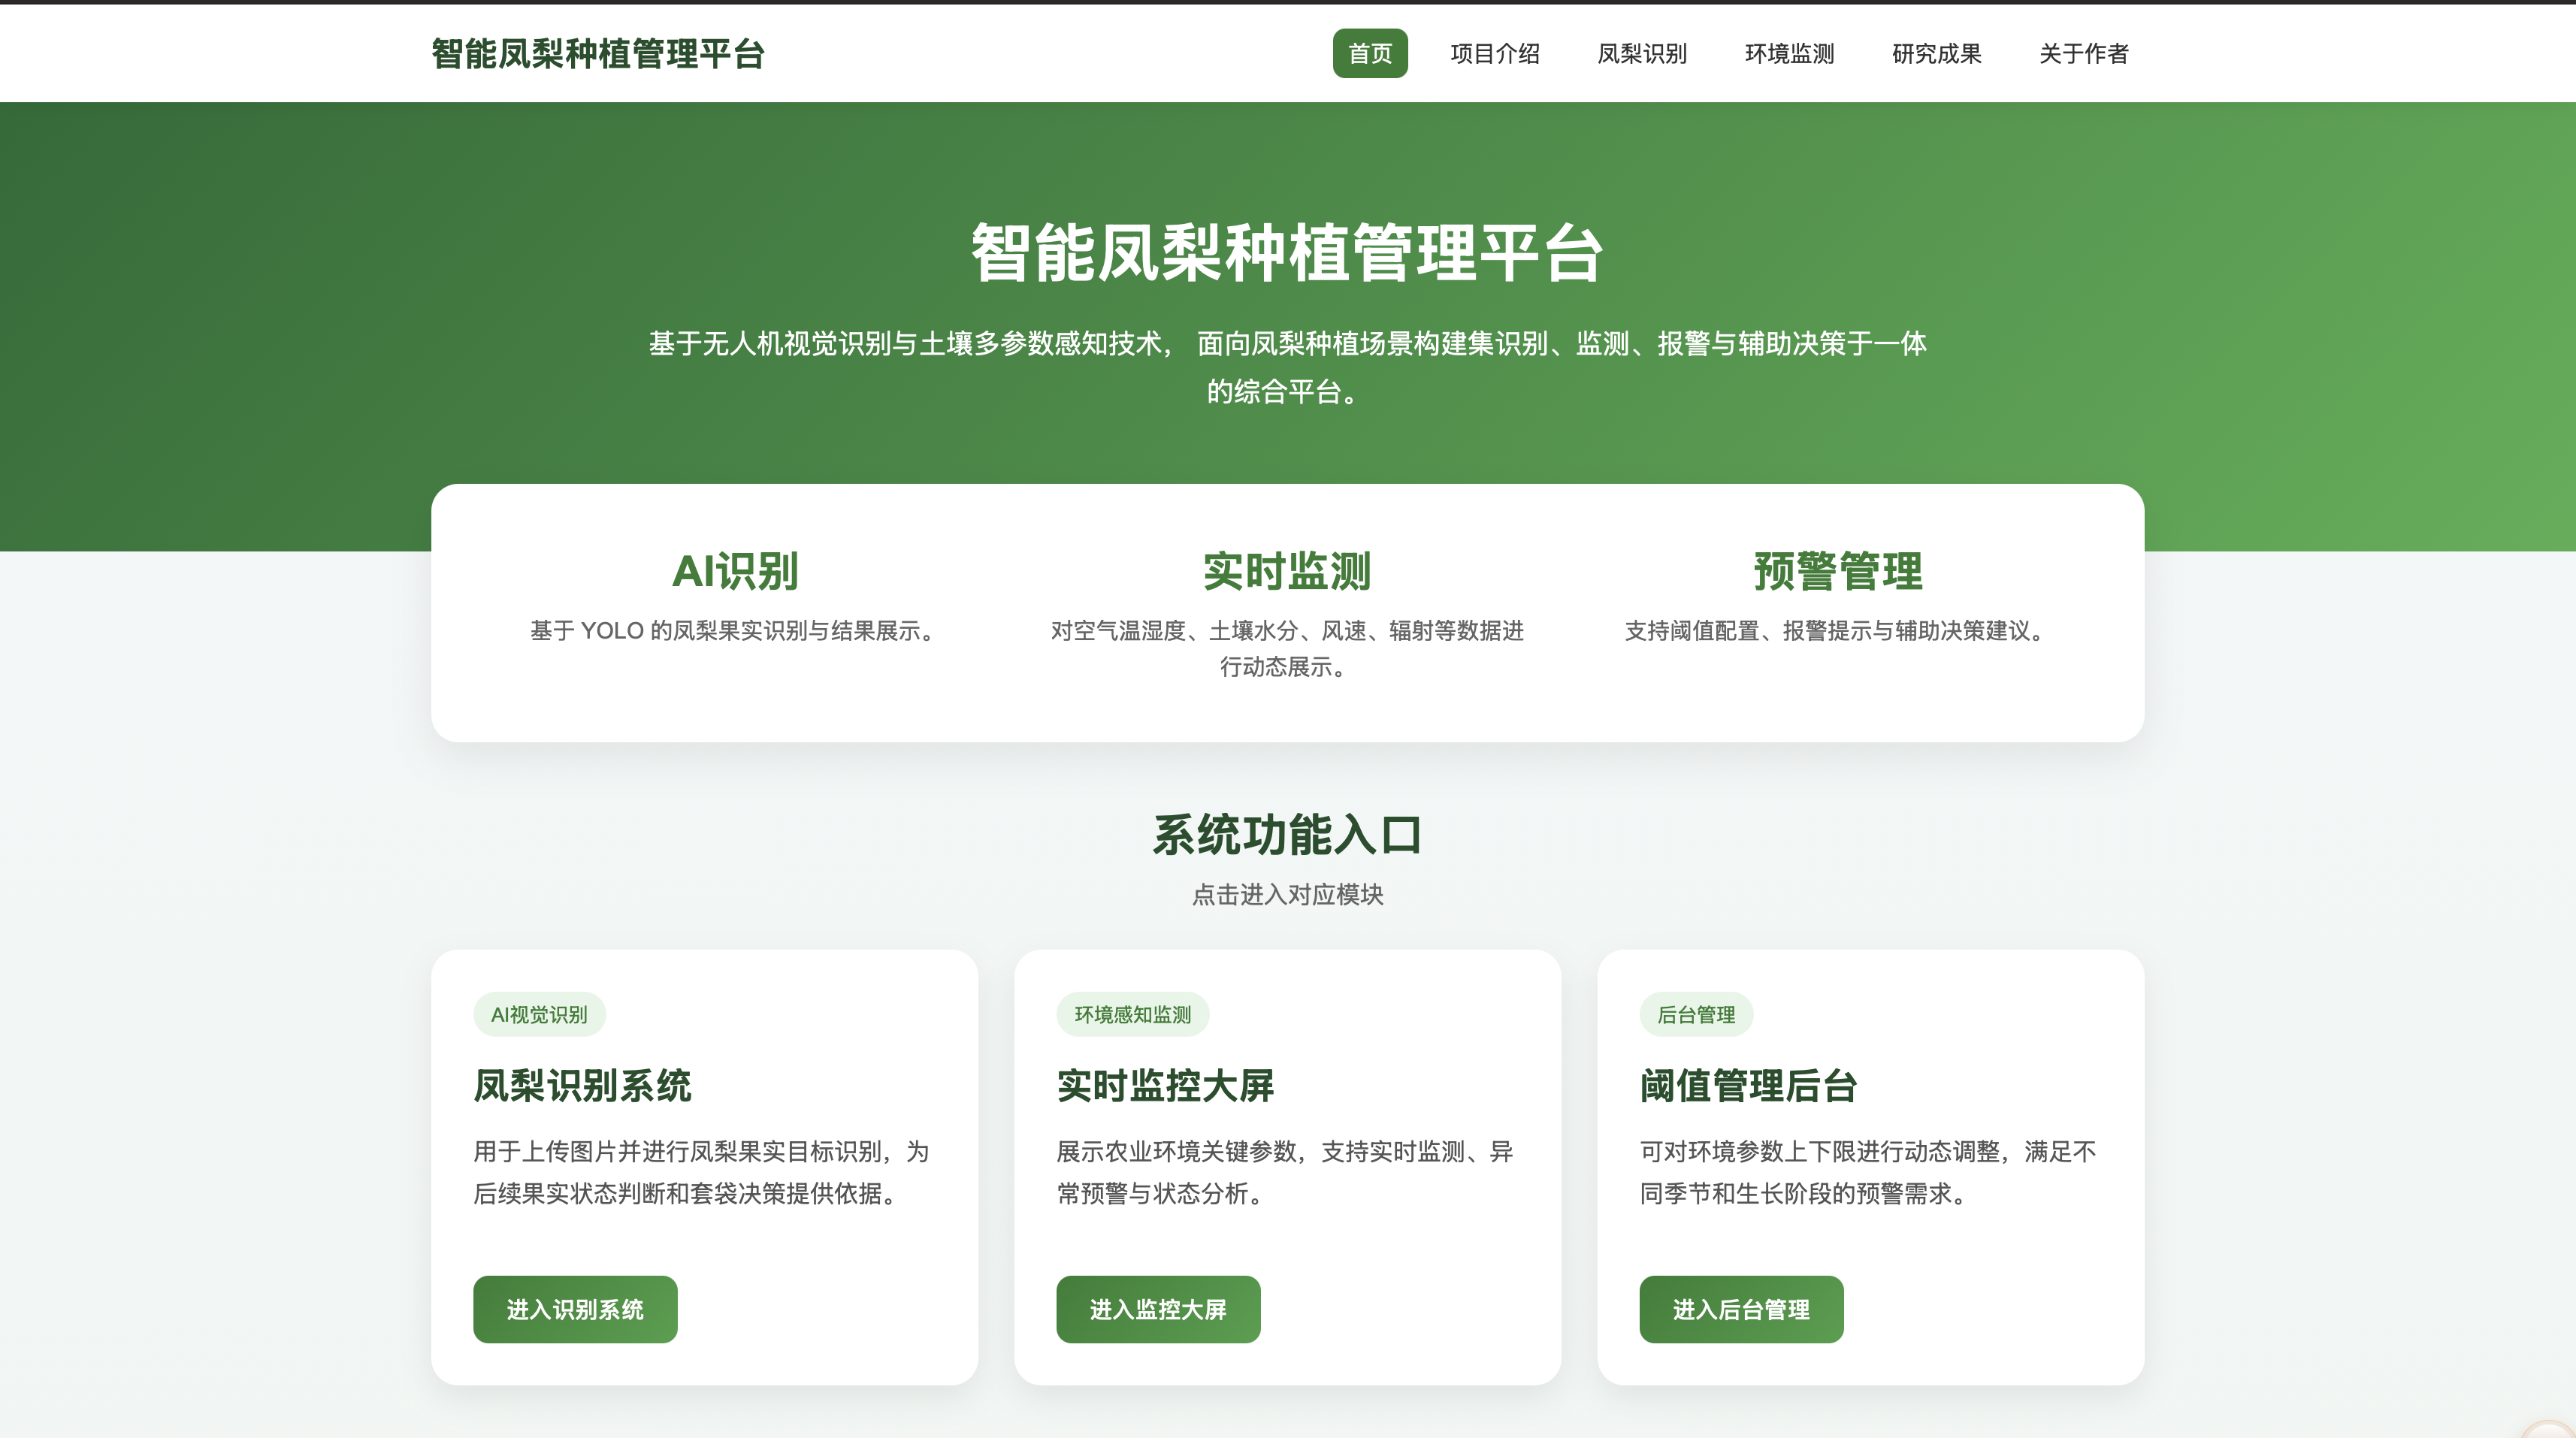Click the text 支持阈值配置、报警提示与辅助决策建议
Image resolution: width=2576 pixels, height=1438 pixels.
point(1838,630)
